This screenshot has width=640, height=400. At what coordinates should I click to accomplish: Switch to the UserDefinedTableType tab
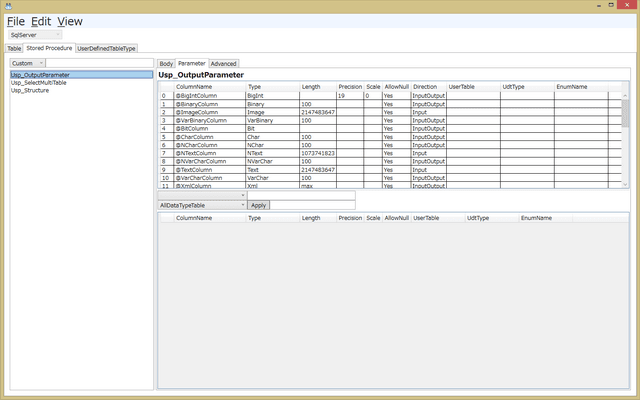(107, 49)
